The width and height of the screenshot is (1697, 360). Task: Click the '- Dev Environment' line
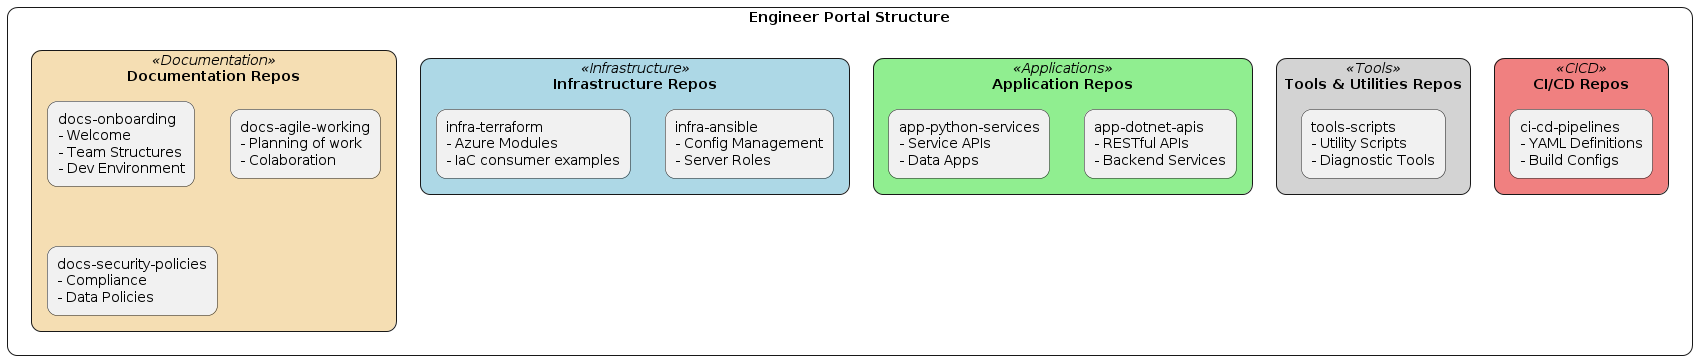pyautogui.click(x=122, y=168)
